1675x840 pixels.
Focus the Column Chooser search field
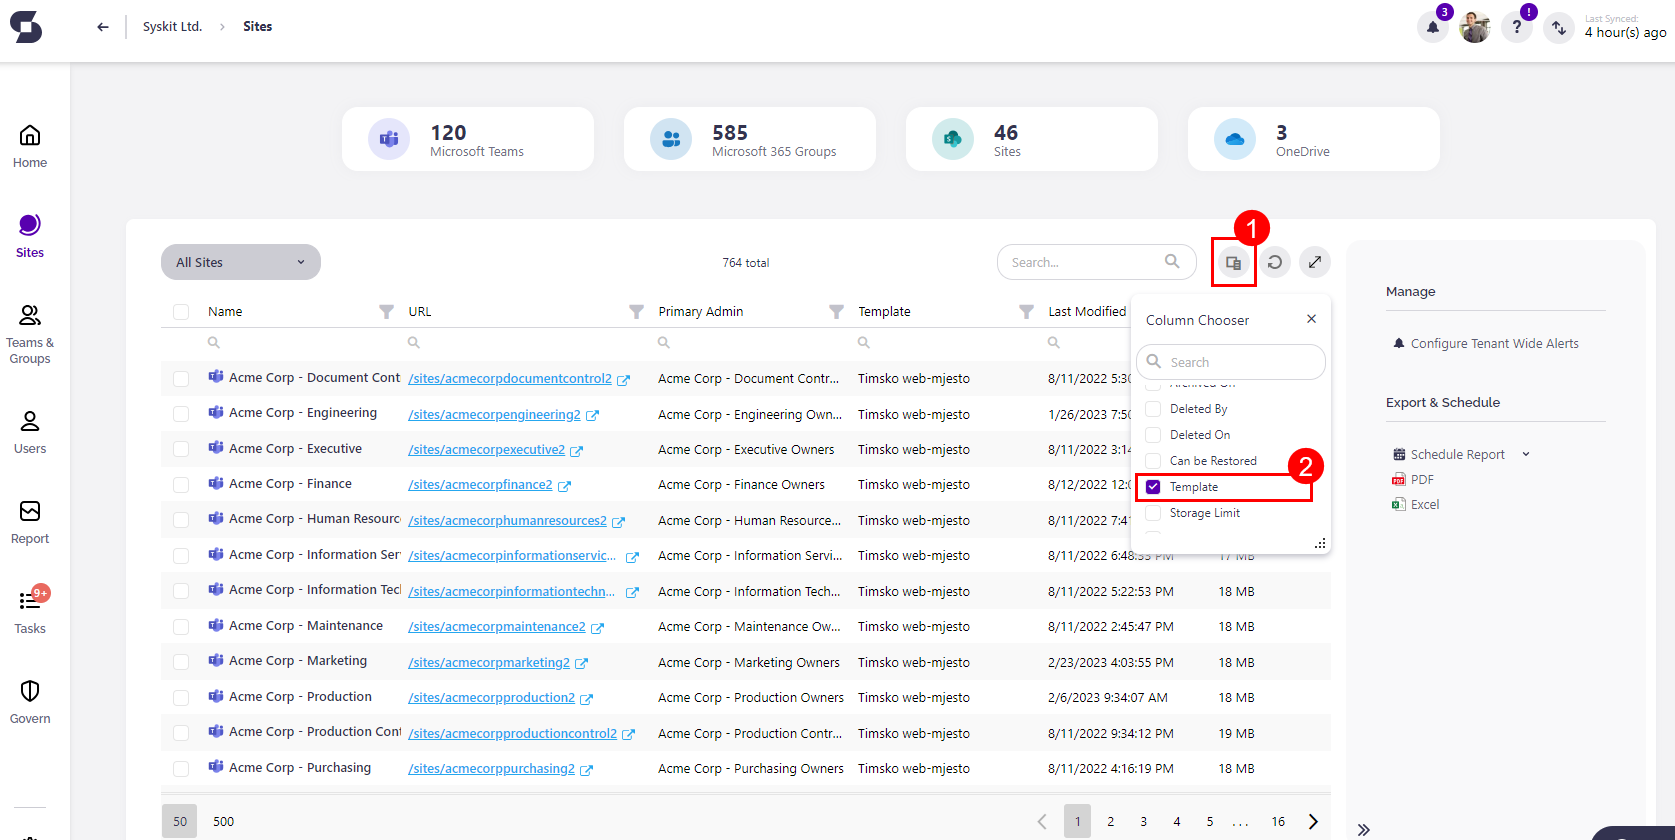[1231, 362]
